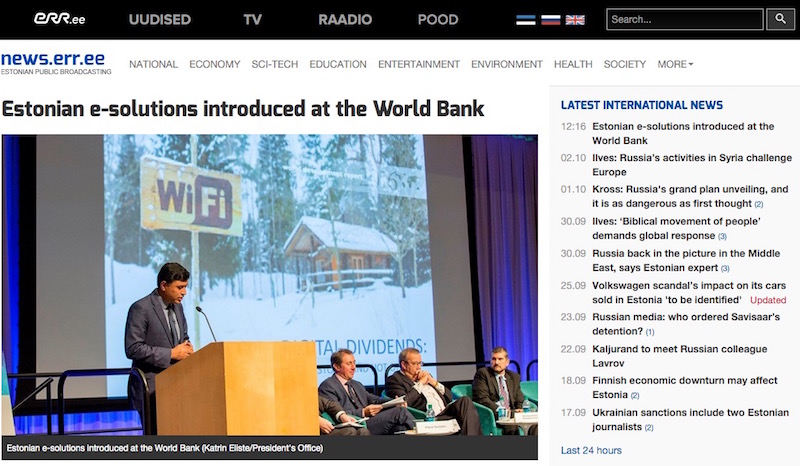Open the SCI-TECH section
The height and width of the screenshot is (466, 800).
tap(274, 64)
